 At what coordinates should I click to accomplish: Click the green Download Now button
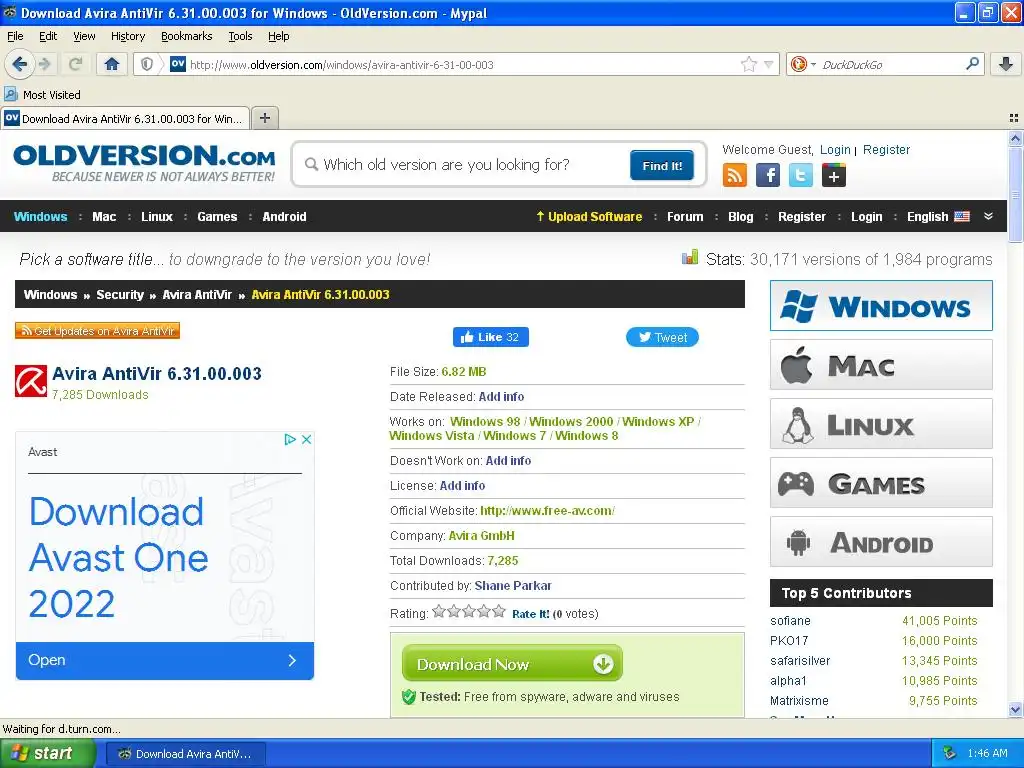pyautogui.click(x=512, y=664)
